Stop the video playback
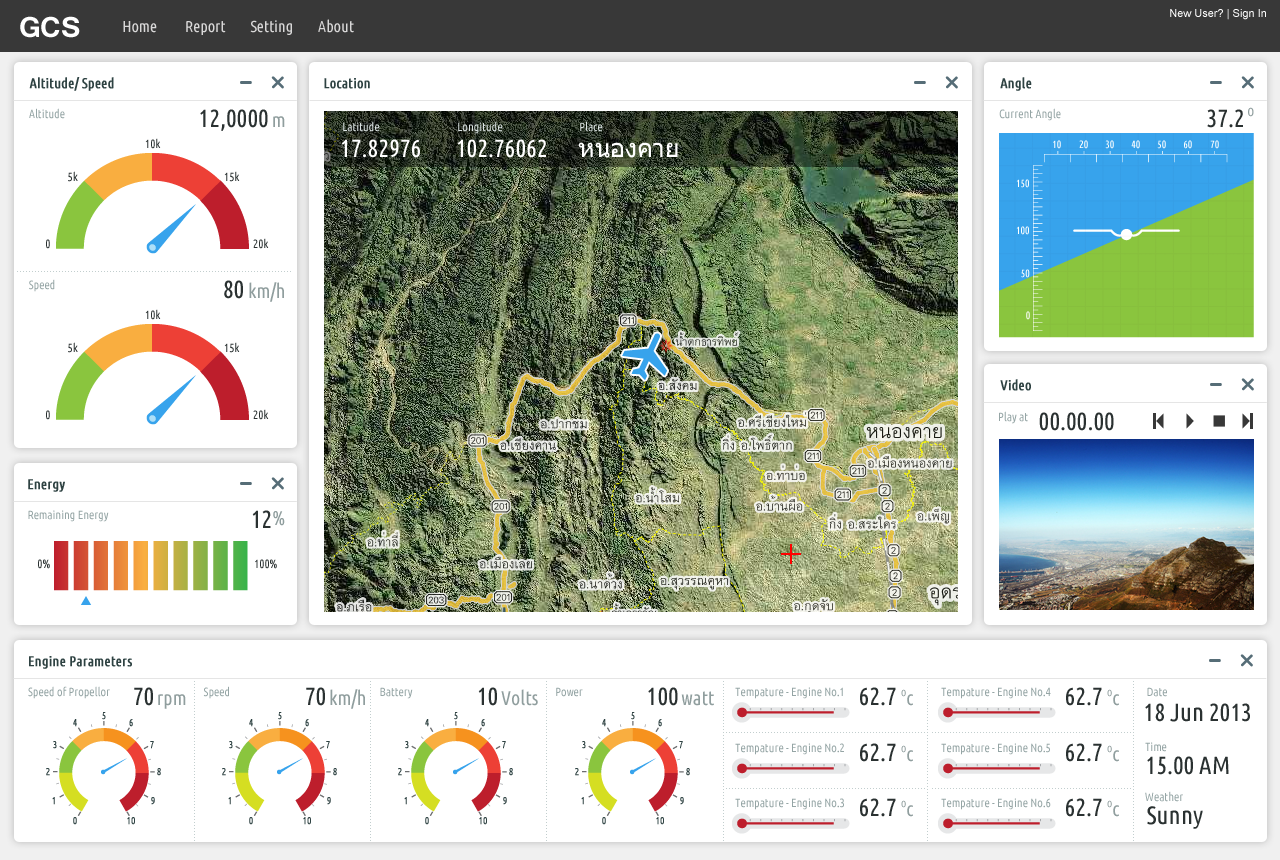This screenshot has height=860, width=1280. point(1219,421)
